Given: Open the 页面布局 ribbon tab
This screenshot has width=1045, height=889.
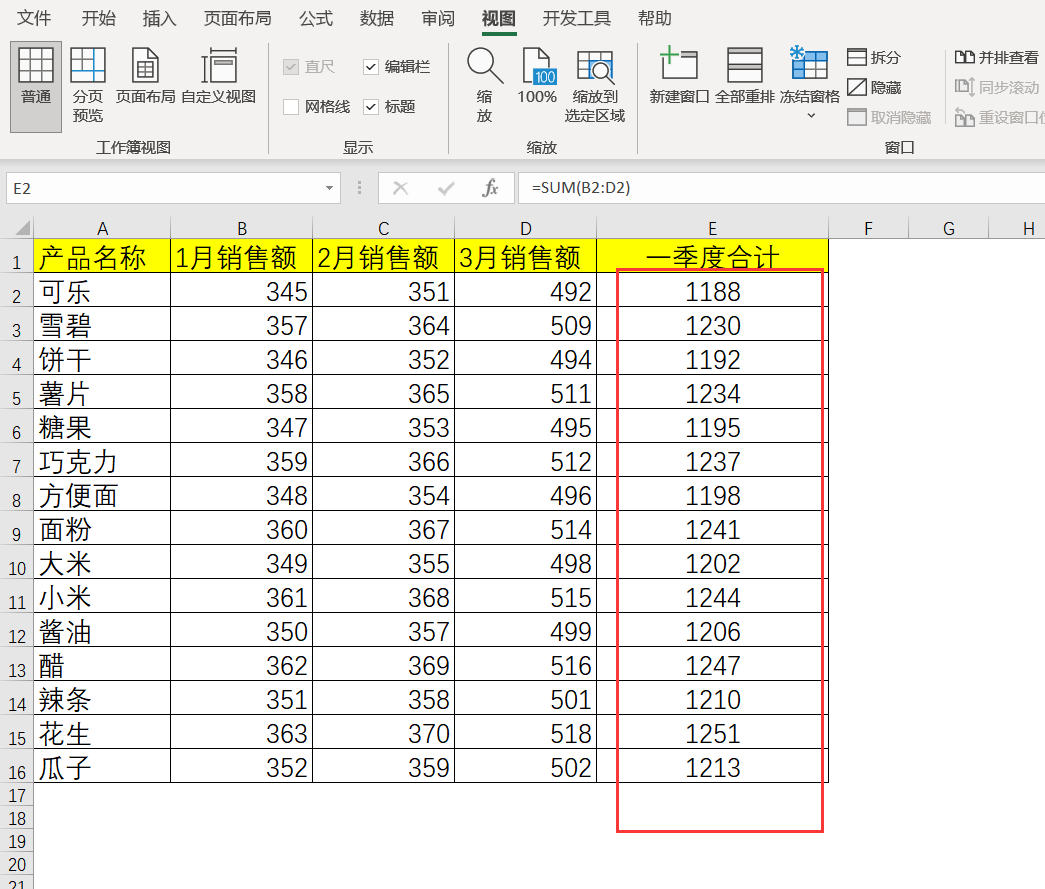Looking at the screenshot, I should click(237, 18).
